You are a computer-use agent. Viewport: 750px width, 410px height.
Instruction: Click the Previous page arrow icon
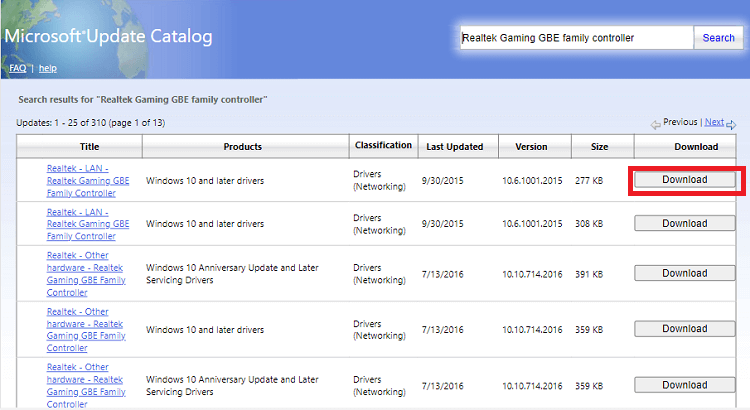click(x=655, y=124)
